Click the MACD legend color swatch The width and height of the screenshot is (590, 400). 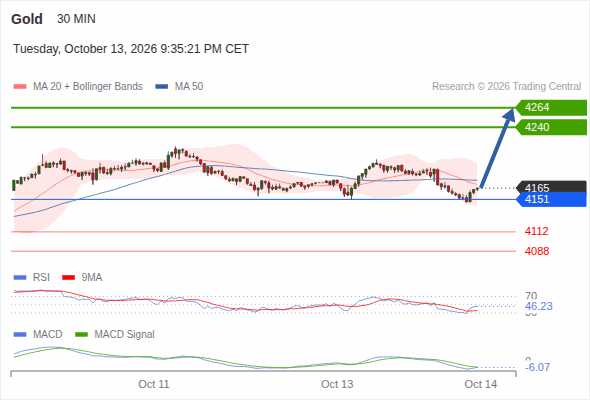pyautogui.click(x=20, y=335)
